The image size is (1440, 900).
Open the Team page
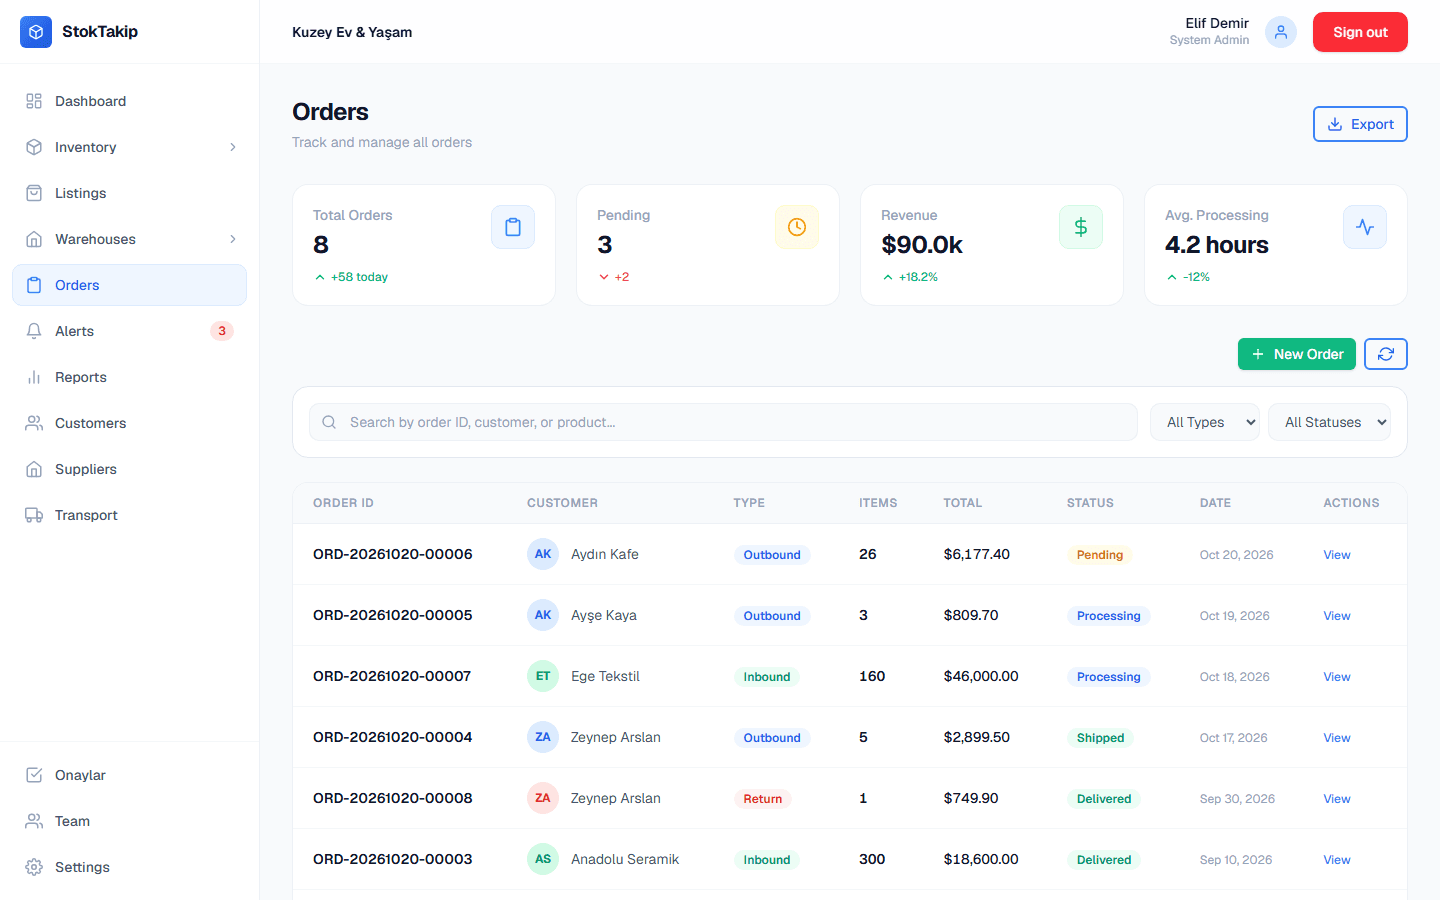click(x=129, y=821)
